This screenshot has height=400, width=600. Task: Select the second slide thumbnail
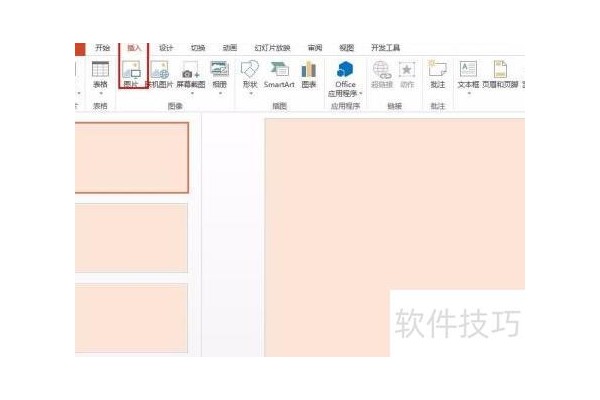point(132,238)
